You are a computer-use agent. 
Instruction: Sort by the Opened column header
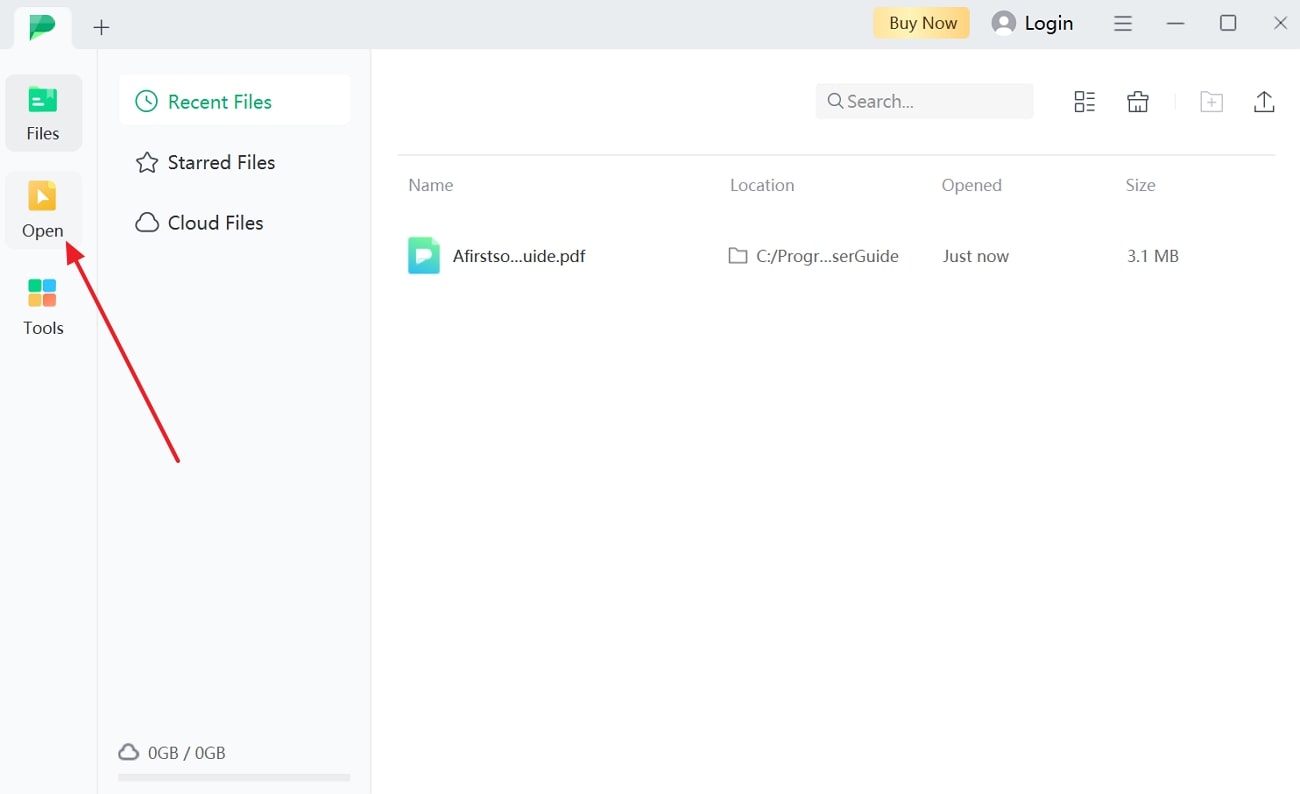pos(971,185)
